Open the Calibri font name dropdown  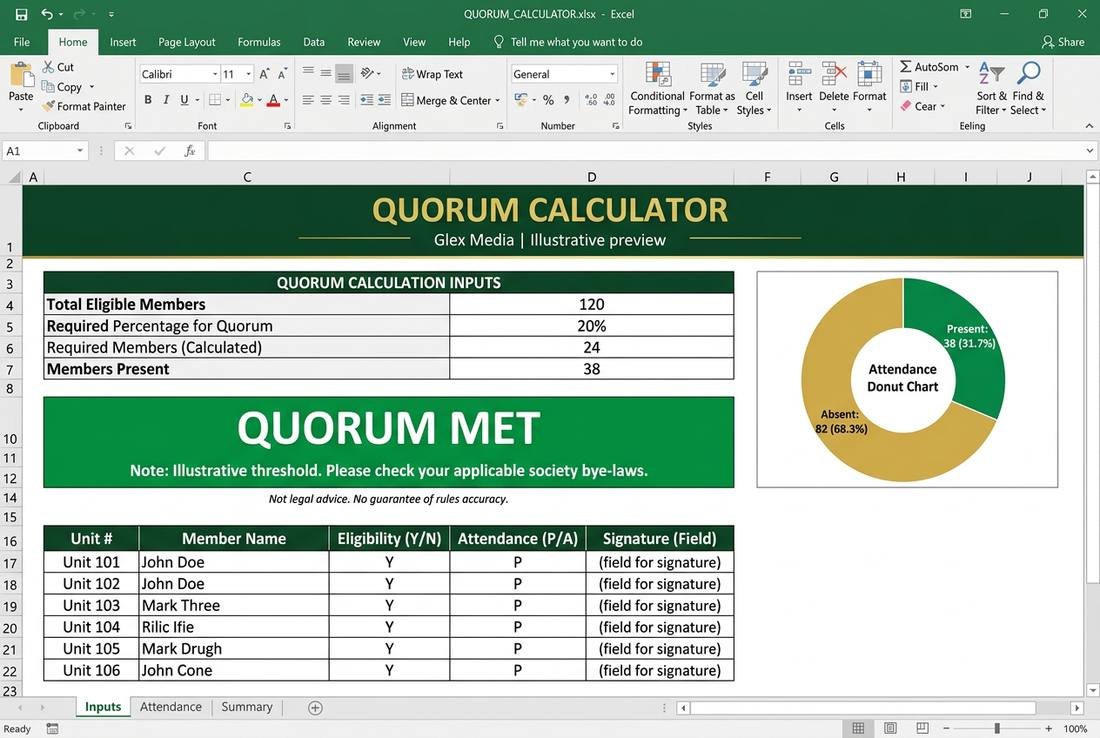click(x=215, y=74)
